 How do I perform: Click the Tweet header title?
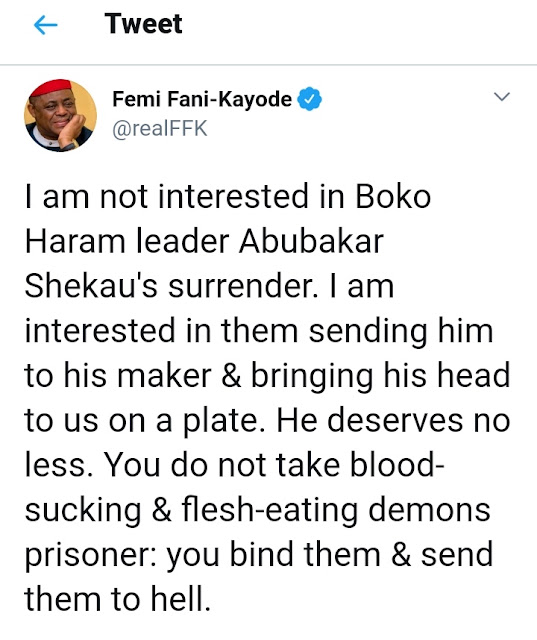click(143, 24)
